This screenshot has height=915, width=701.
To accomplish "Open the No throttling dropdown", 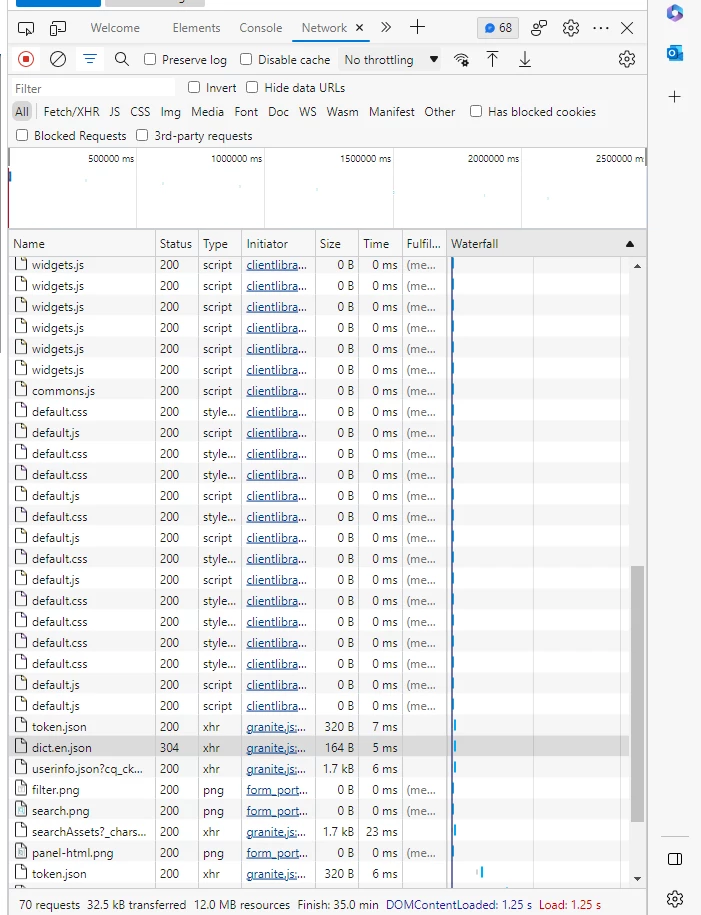I will (x=390, y=60).
